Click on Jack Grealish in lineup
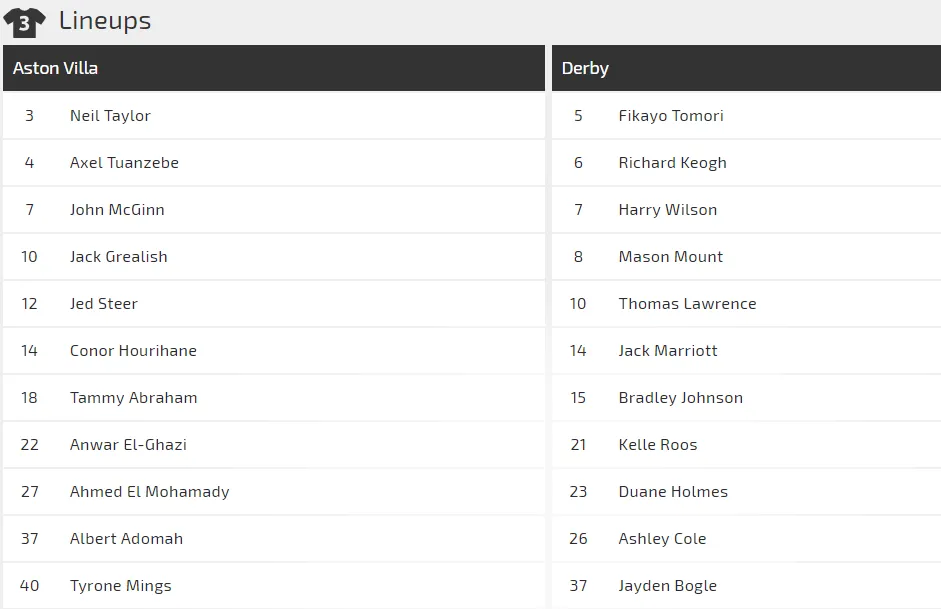Screen dimensions: 941x609 pyautogui.click(x=118, y=257)
